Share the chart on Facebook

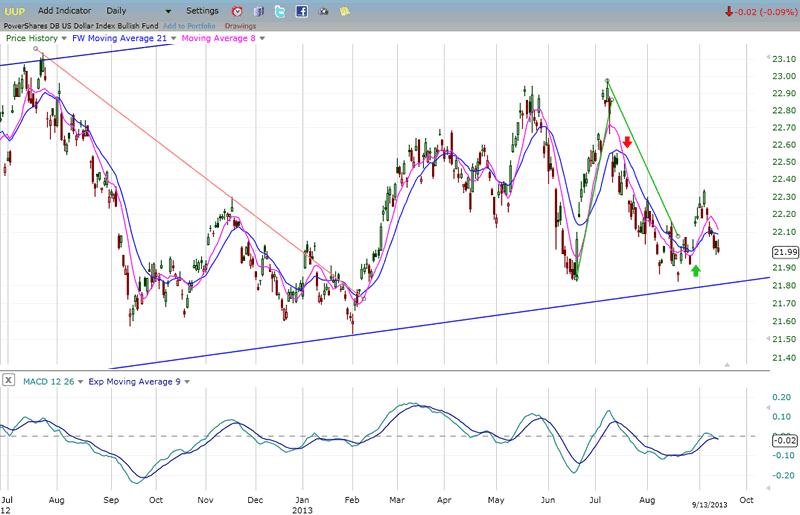[x=301, y=11]
